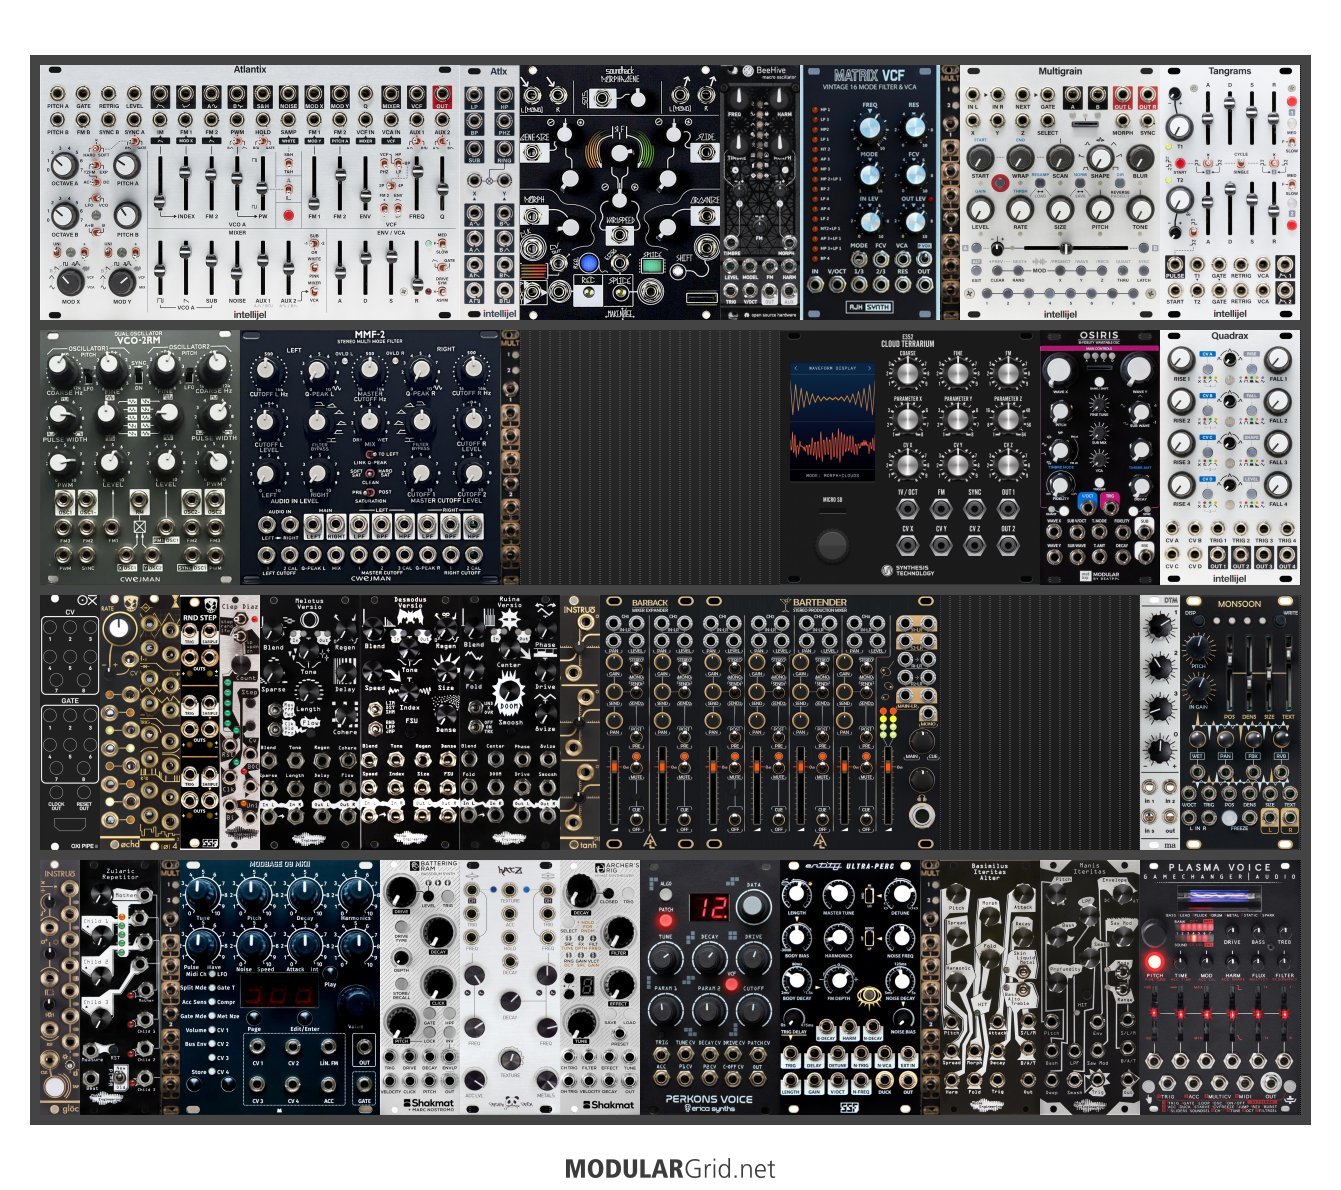Click the MOD X knob on Atlantix

[x=71, y=282]
